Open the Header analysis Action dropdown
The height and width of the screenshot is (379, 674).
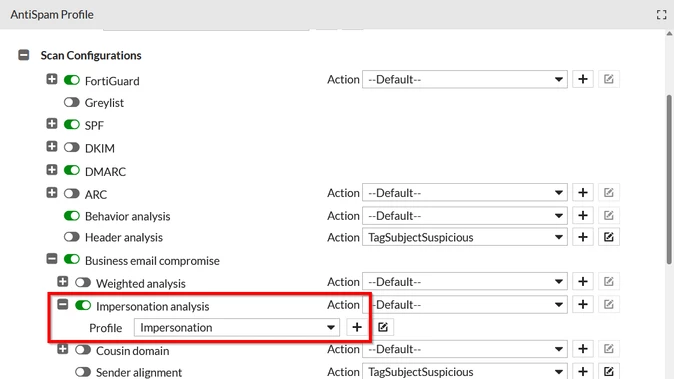pos(465,237)
